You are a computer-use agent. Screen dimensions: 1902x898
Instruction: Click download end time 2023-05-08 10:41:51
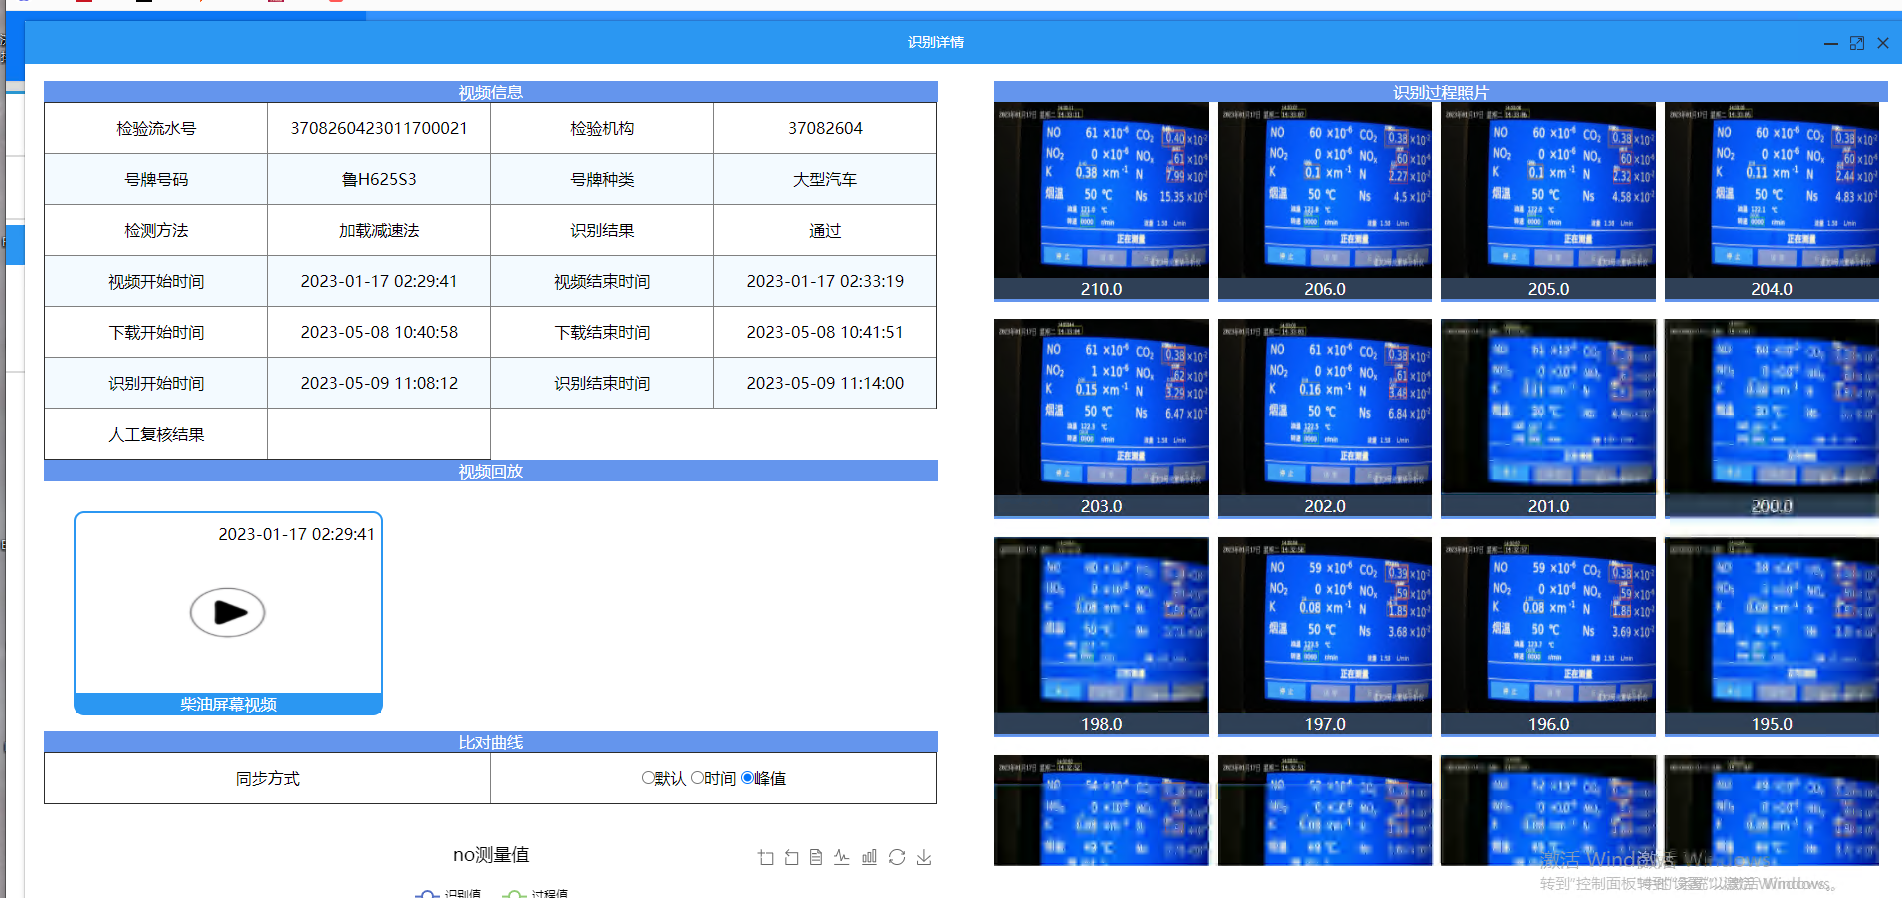(x=825, y=332)
